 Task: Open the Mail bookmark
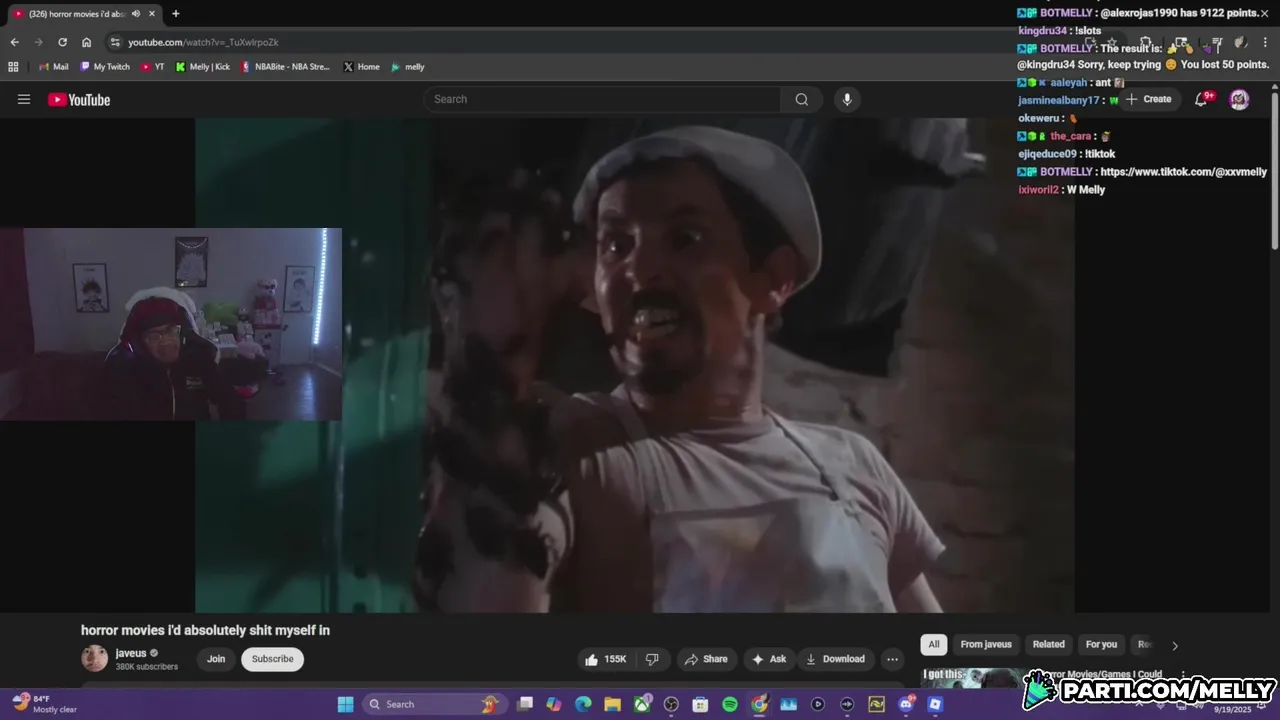pyautogui.click(x=53, y=67)
